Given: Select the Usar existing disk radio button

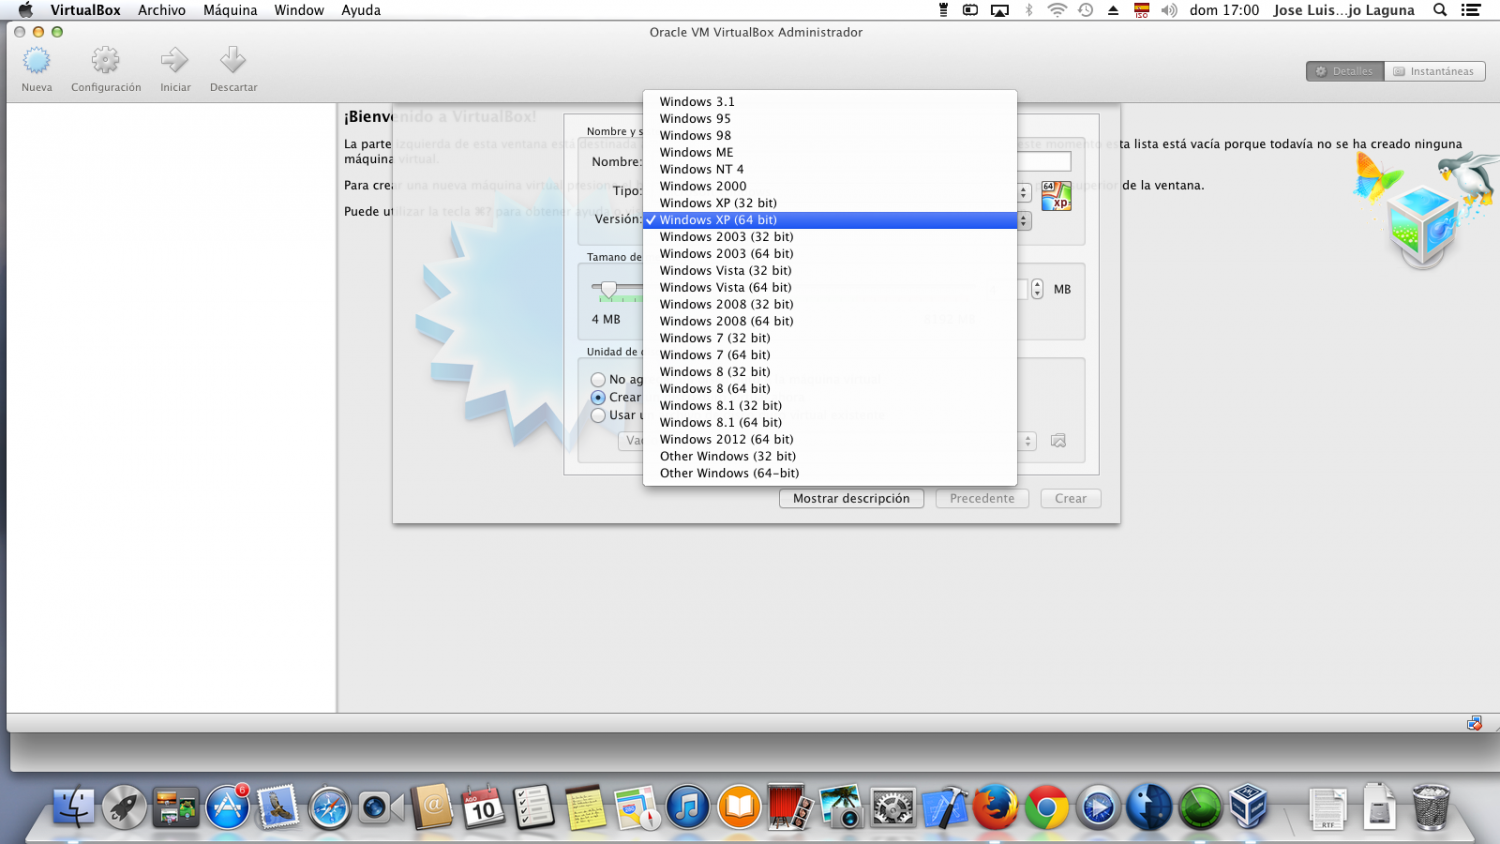Looking at the screenshot, I should [x=598, y=415].
